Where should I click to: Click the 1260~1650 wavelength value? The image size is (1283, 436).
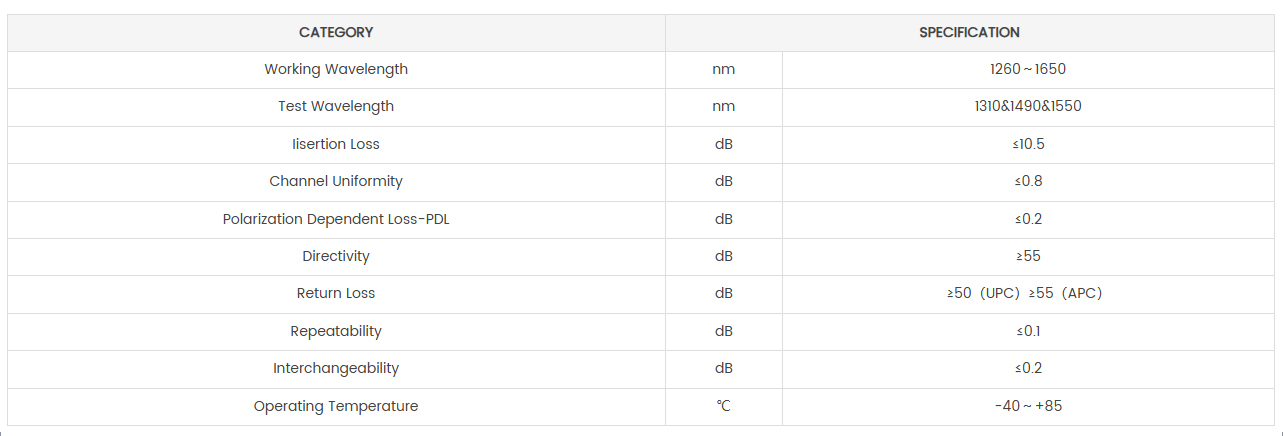[1028, 69]
